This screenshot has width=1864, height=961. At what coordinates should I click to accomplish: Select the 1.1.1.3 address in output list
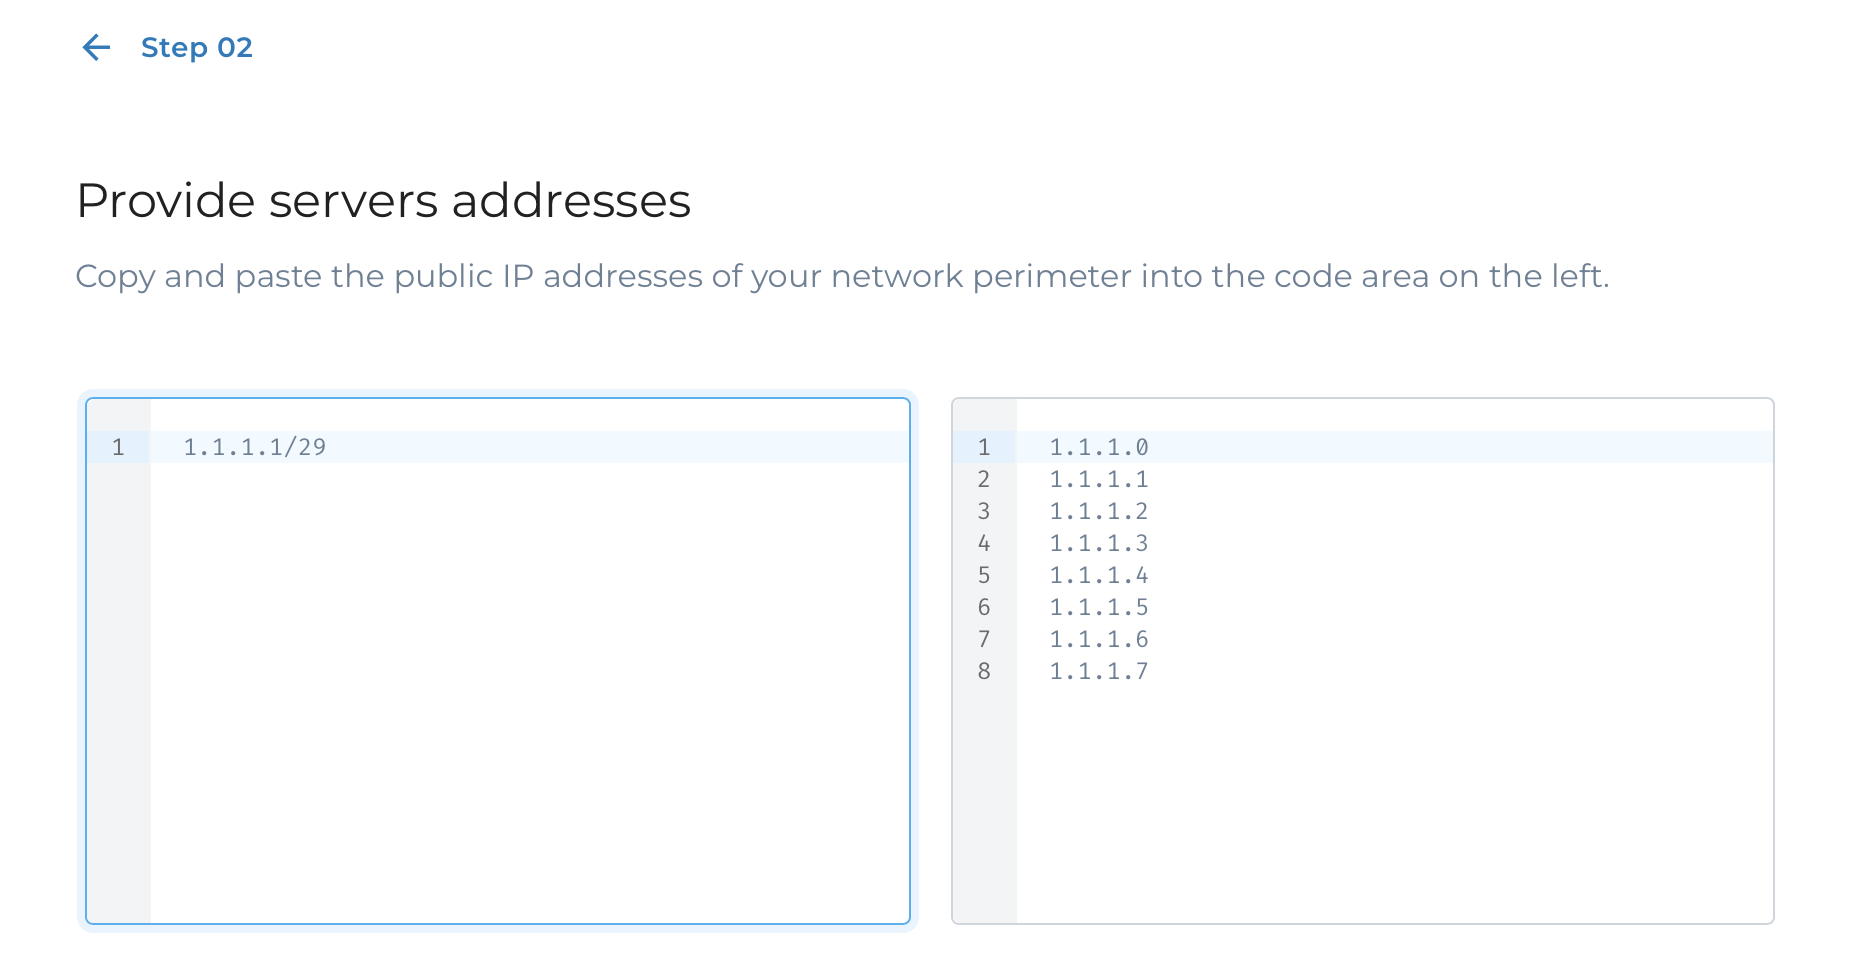(1098, 543)
